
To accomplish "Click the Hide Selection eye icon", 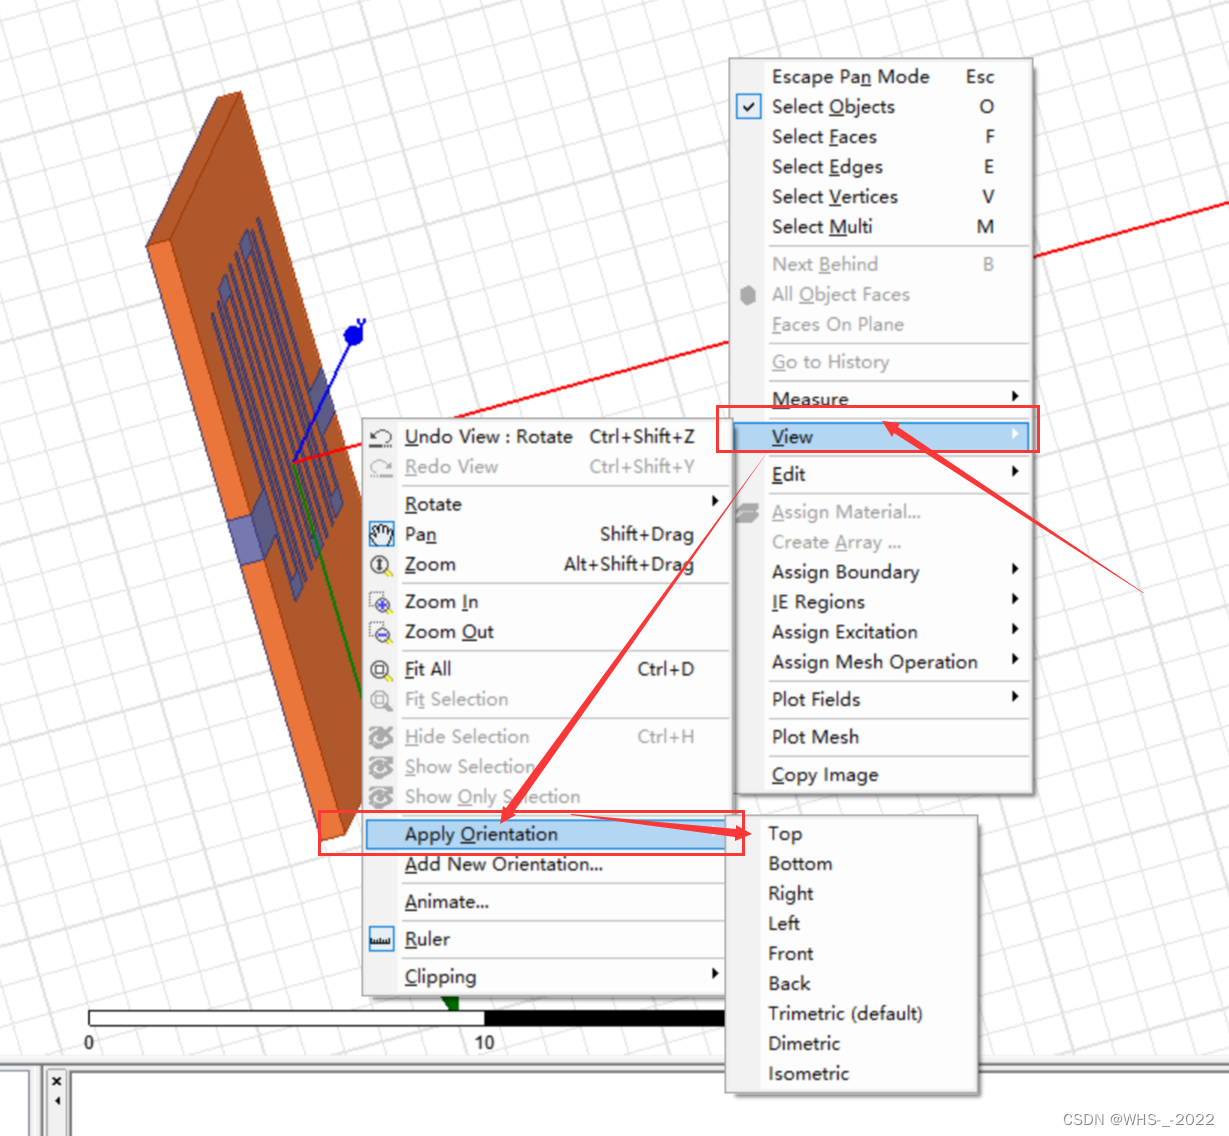I will [x=381, y=737].
